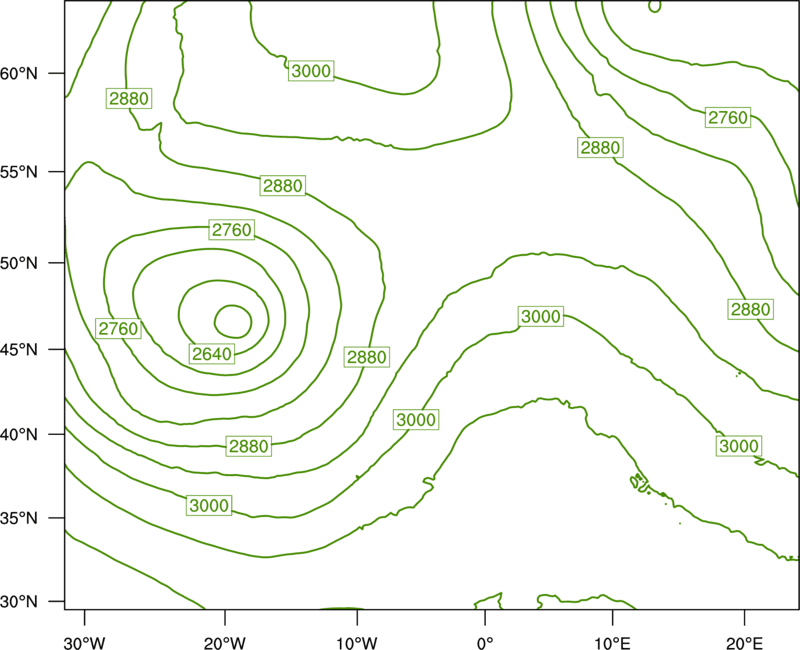Click the 20°W longitude axis label

(x=225, y=643)
